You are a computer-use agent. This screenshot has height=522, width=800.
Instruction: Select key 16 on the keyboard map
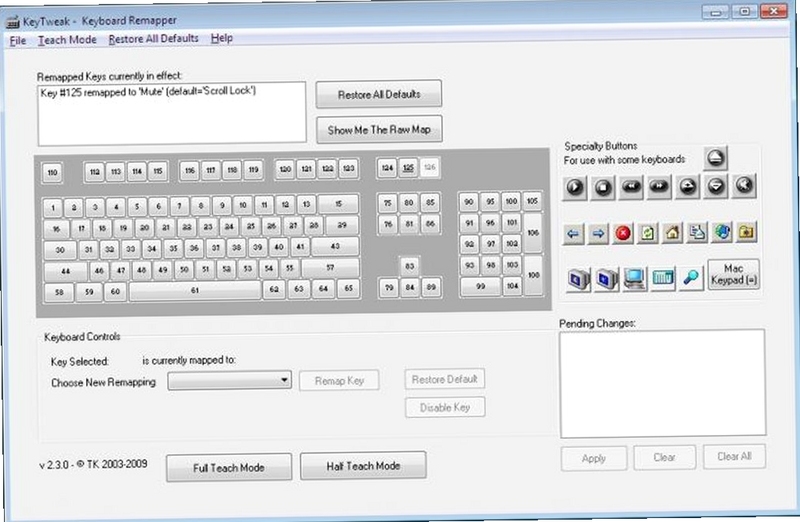tap(56, 229)
